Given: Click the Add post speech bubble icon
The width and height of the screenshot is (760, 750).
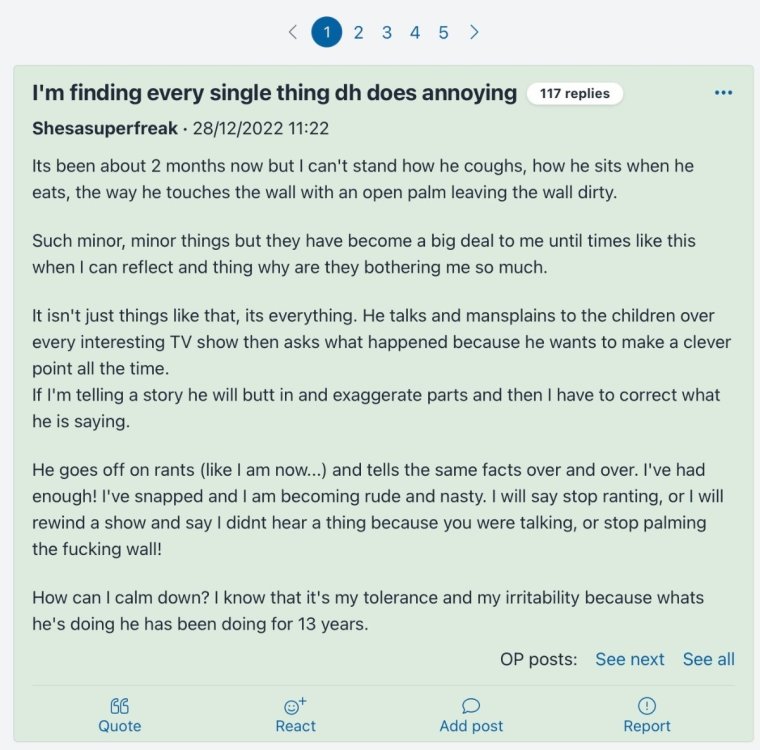Looking at the screenshot, I should (471, 706).
